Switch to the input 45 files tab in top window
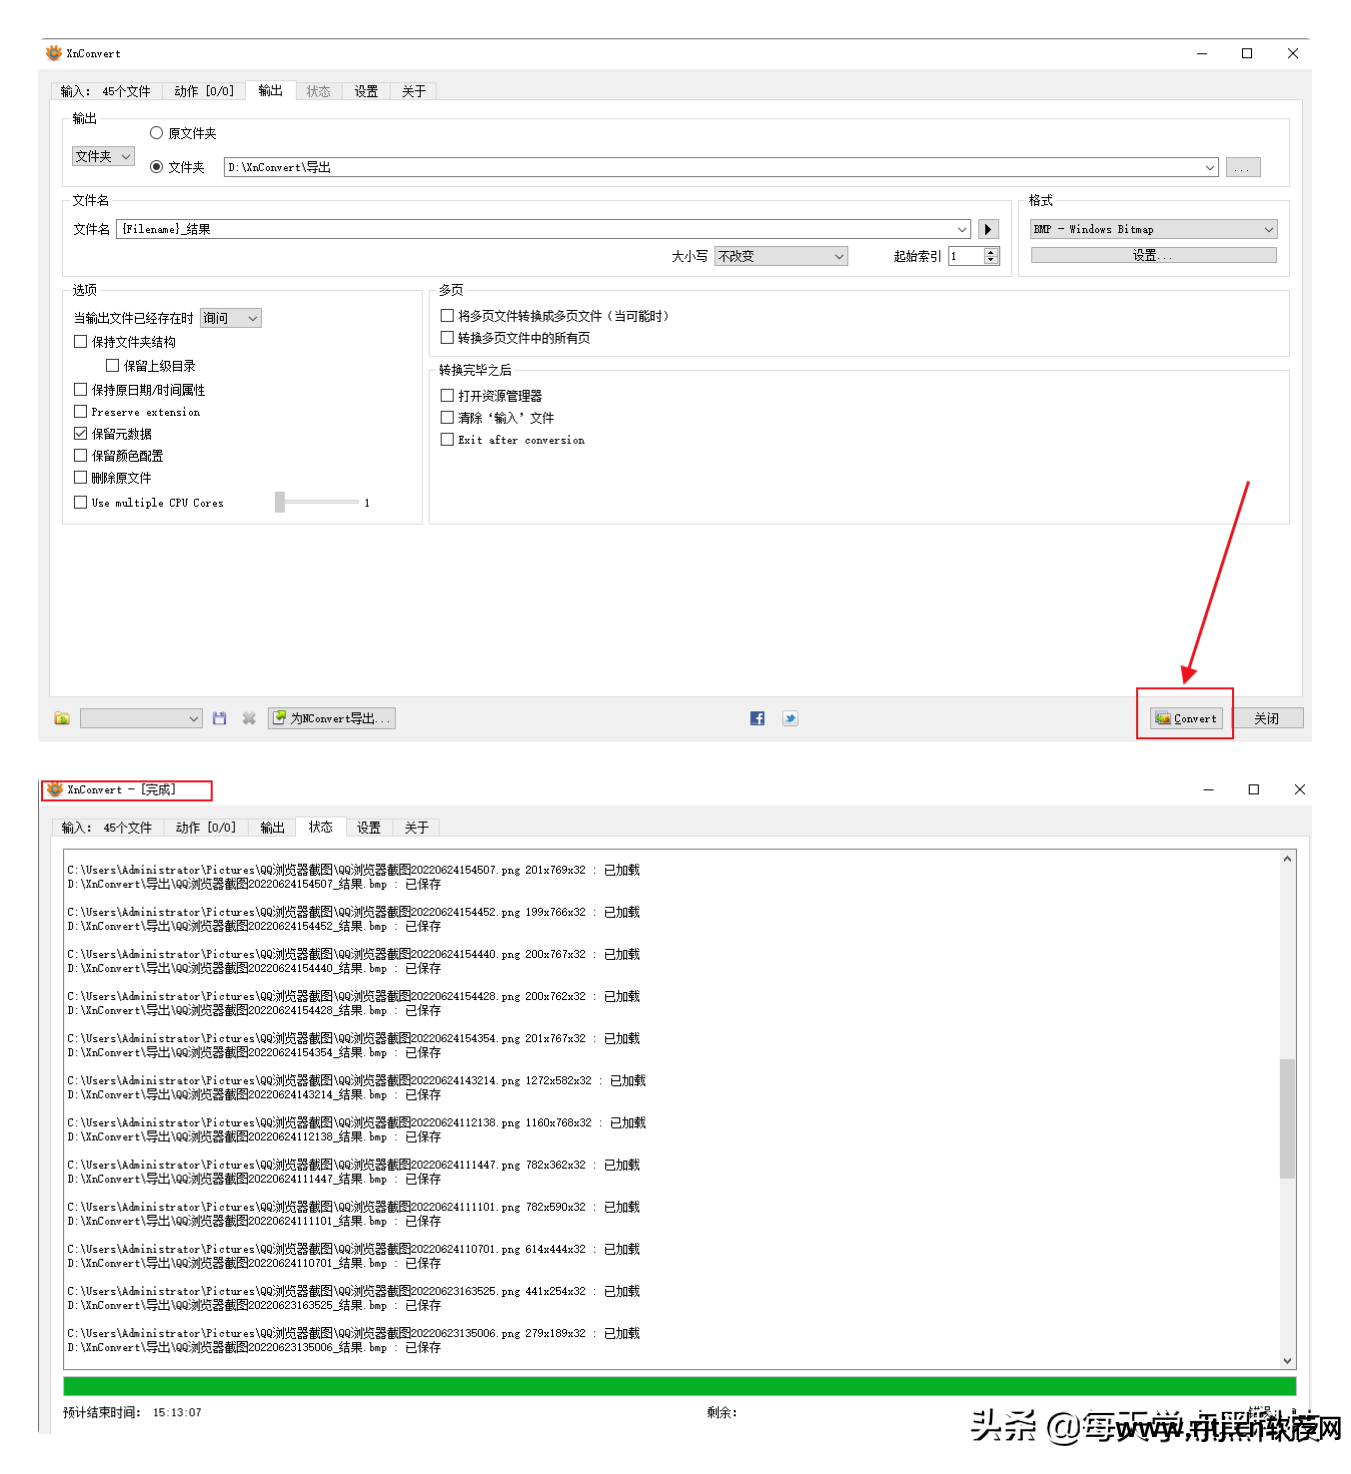Screen dimensions: 1351x1474 pyautogui.click(x=105, y=91)
